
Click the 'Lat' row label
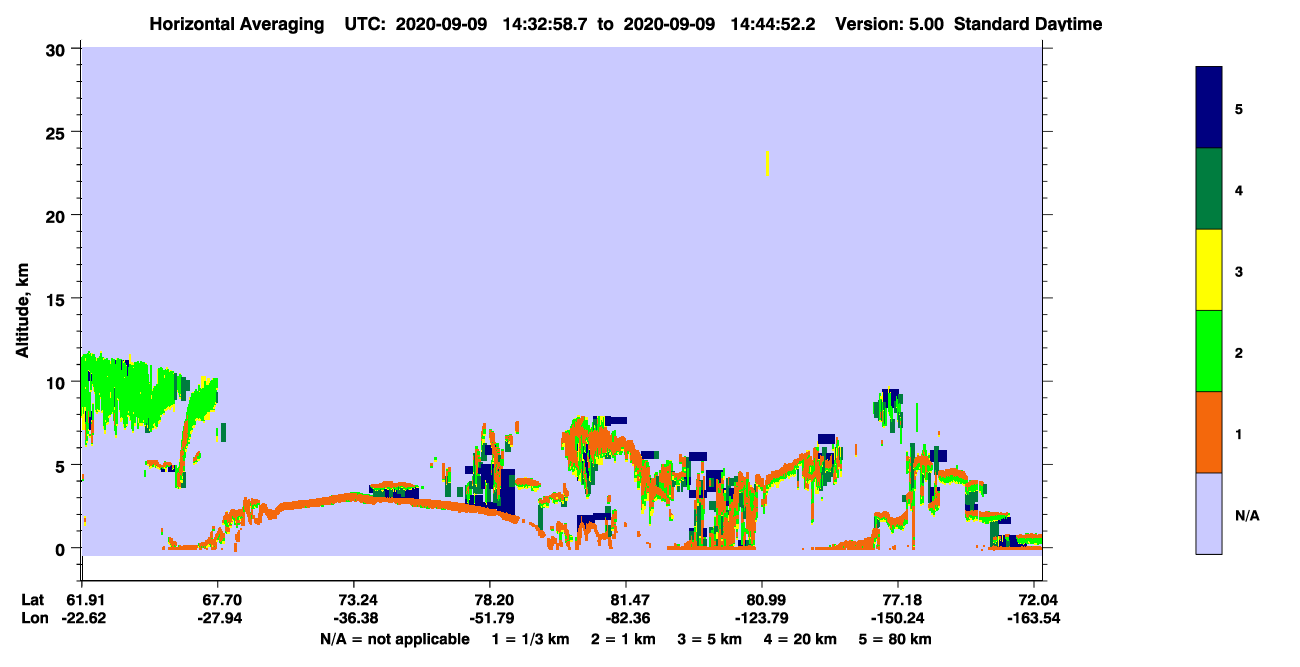pyautogui.click(x=33, y=600)
